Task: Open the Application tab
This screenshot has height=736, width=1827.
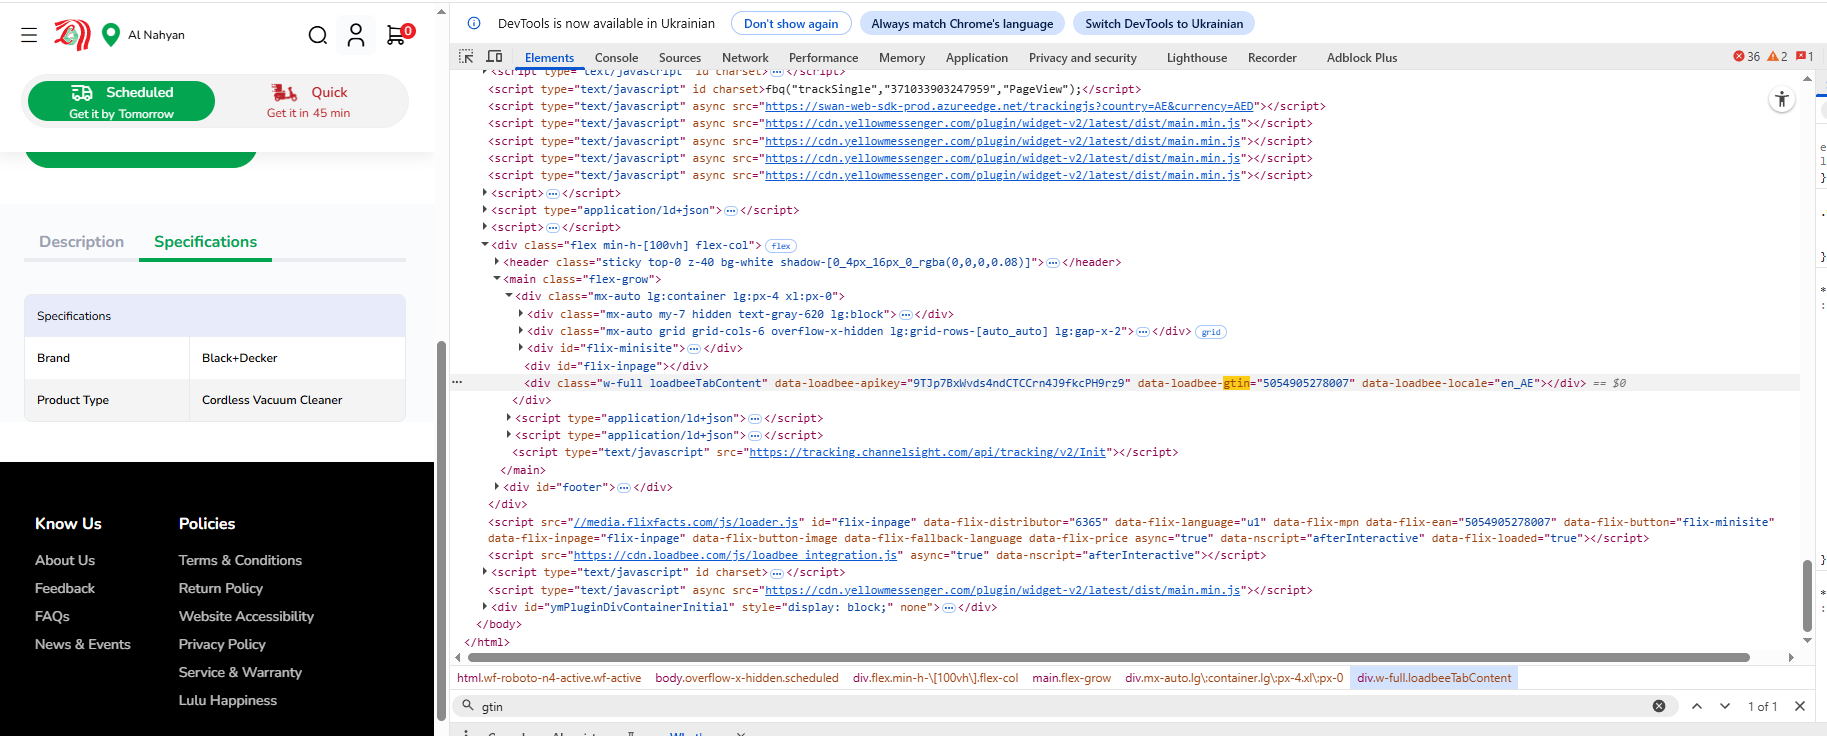Action: click(x=977, y=58)
